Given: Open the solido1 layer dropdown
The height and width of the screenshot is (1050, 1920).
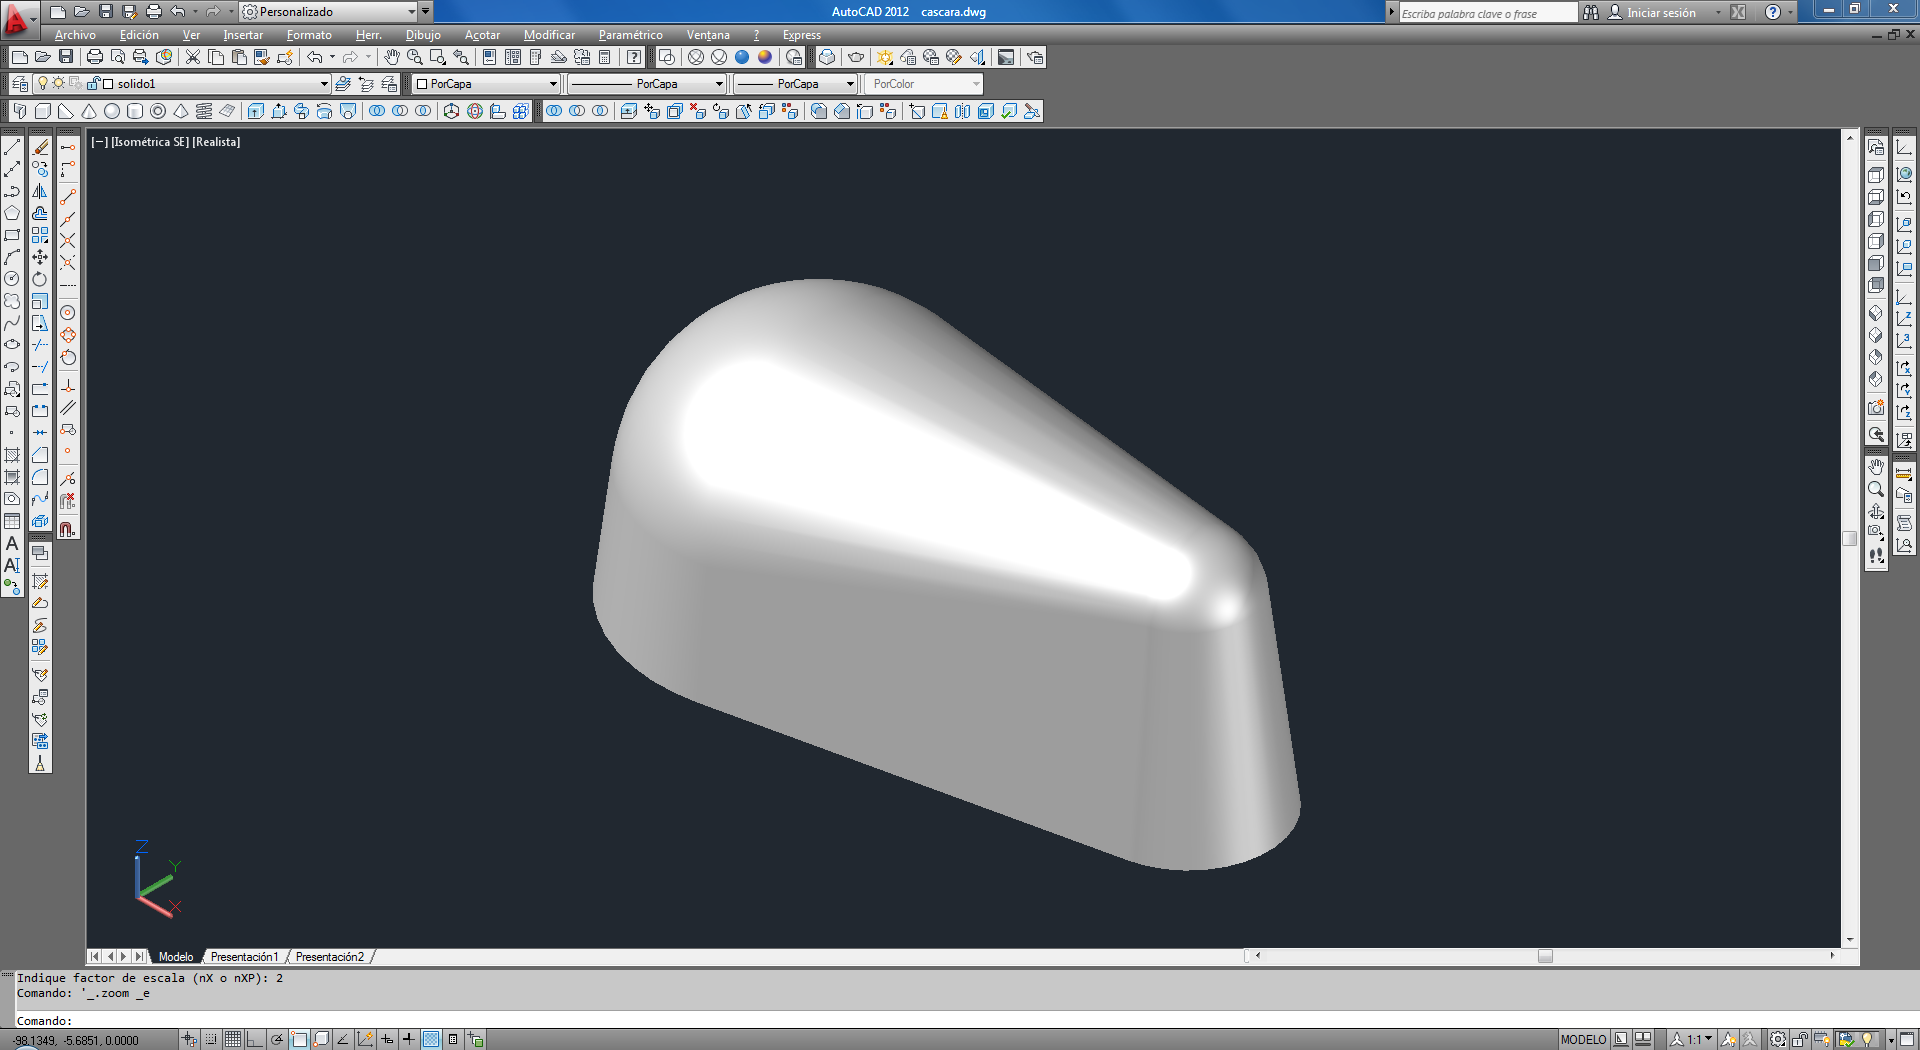Looking at the screenshot, I should click(x=324, y=84).
